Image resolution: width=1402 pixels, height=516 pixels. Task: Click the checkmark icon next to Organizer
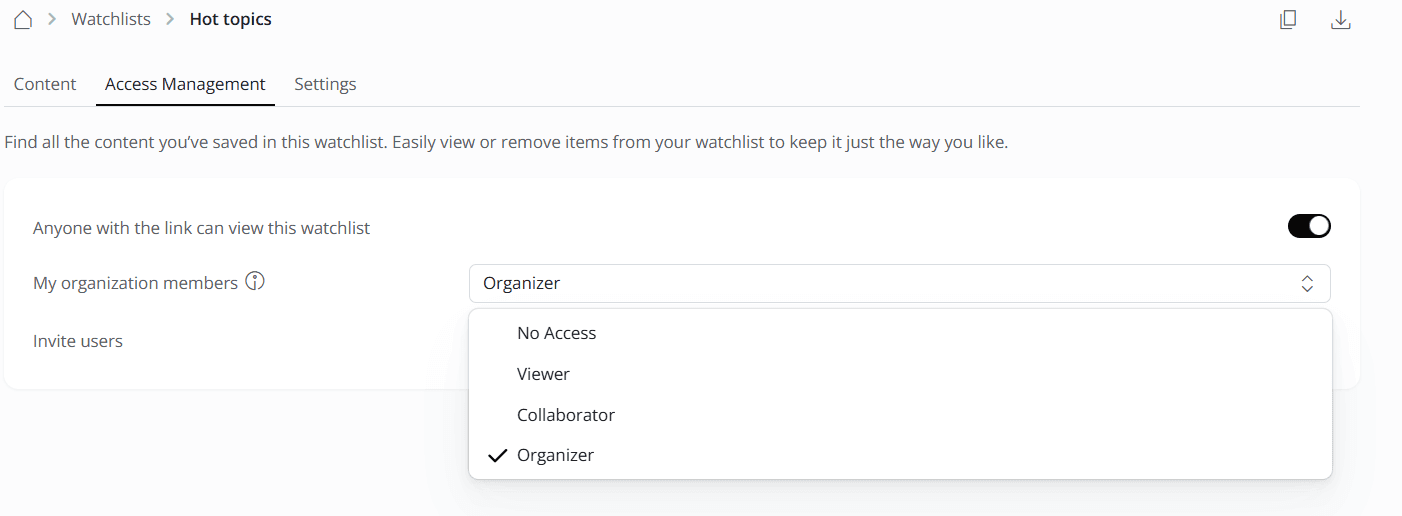coord(498,456)
